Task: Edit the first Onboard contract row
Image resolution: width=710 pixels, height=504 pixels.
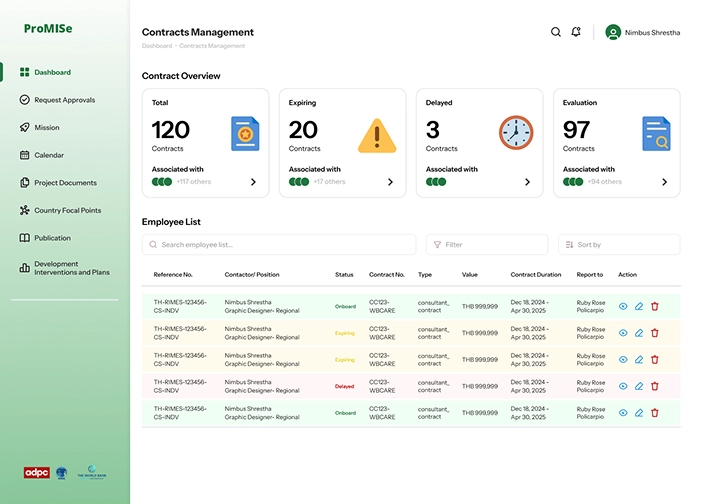Action: 639,306
